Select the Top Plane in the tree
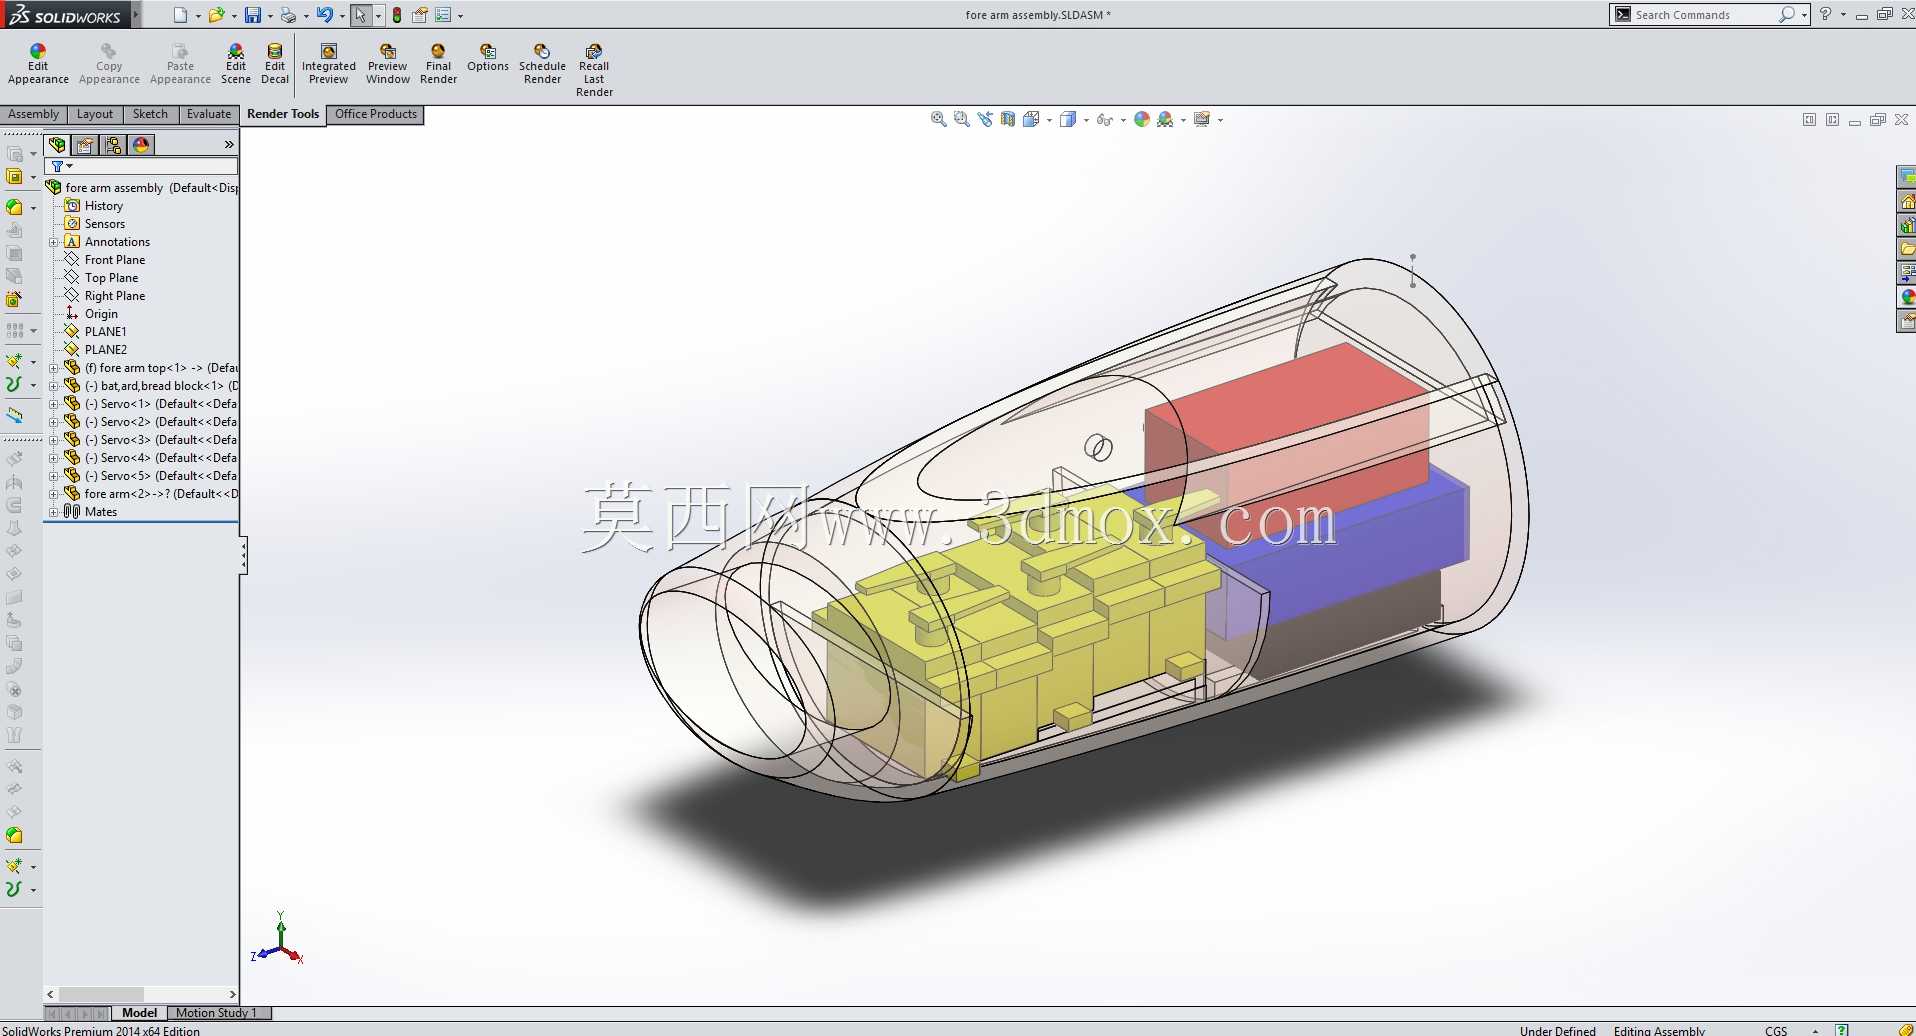This screenshot has width=1916, height=1036. tap(111, 278)
